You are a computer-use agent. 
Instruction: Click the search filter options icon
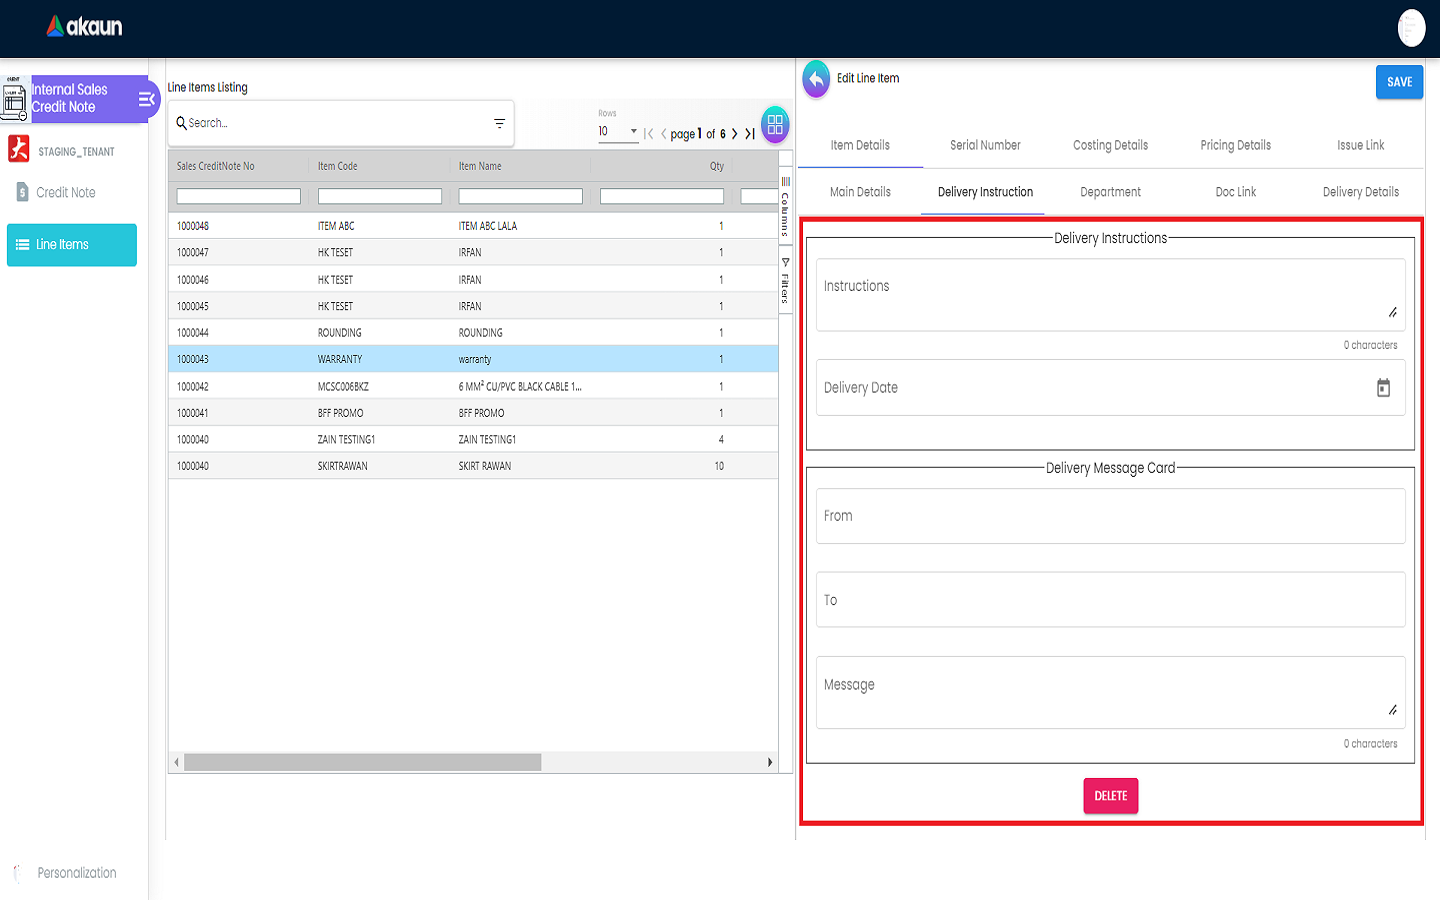(499, 124)
